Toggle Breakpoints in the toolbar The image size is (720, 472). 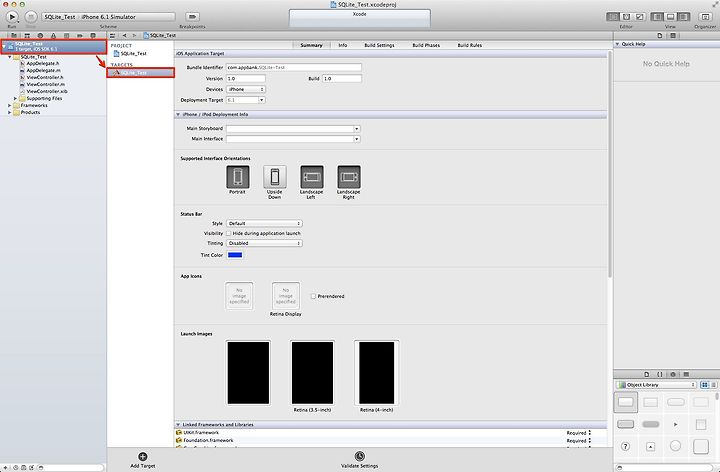pos(192,17)
